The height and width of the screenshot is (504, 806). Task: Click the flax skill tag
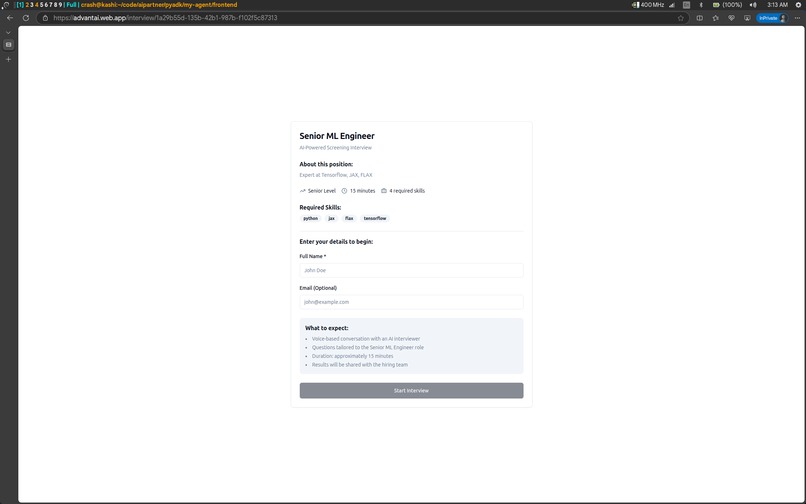pyautogui.click(x=349, y=219)
